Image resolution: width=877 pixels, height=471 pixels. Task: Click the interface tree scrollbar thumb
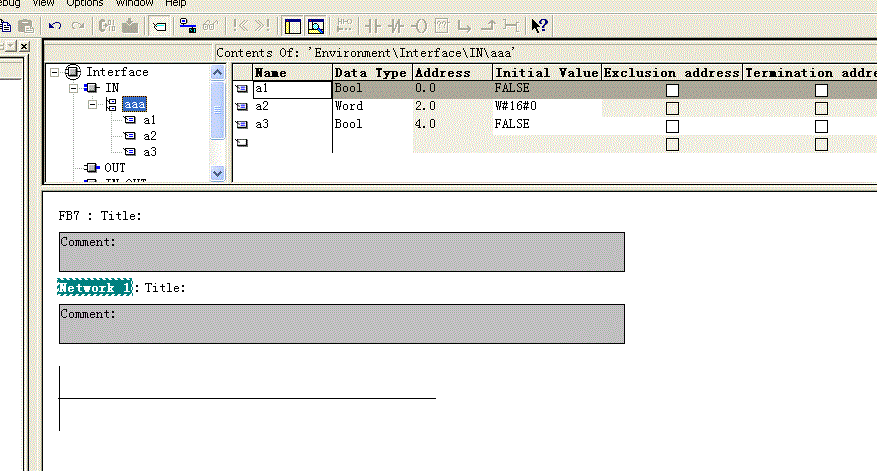tap(217, 110)
